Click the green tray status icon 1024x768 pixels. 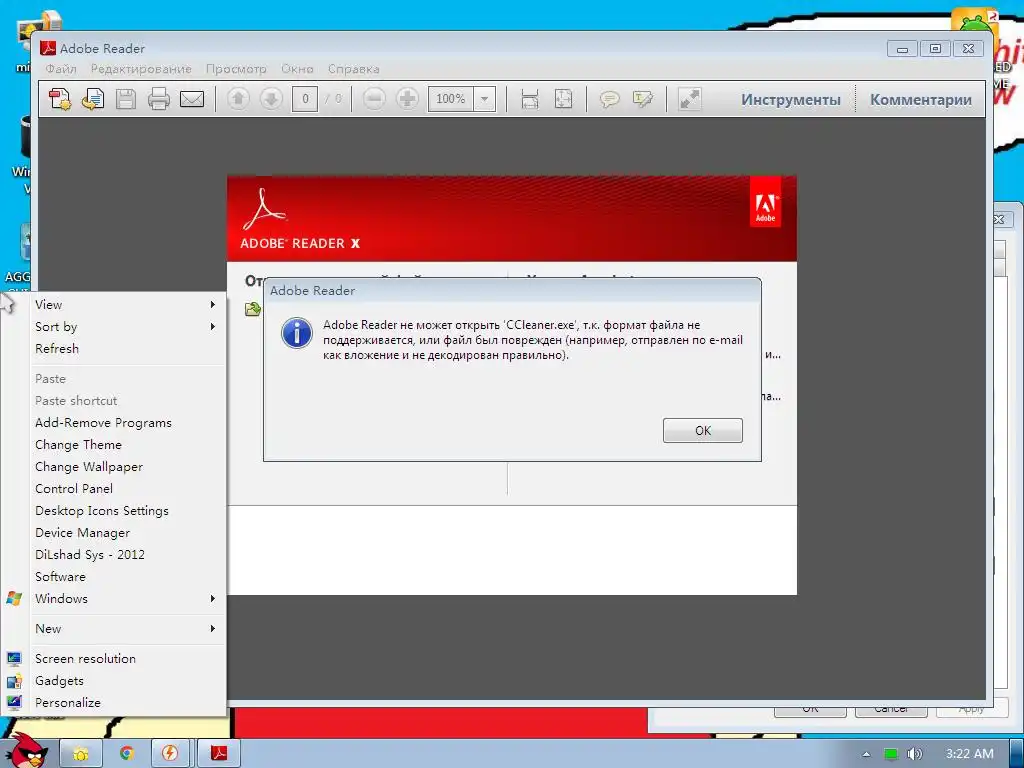click(891, 754)
